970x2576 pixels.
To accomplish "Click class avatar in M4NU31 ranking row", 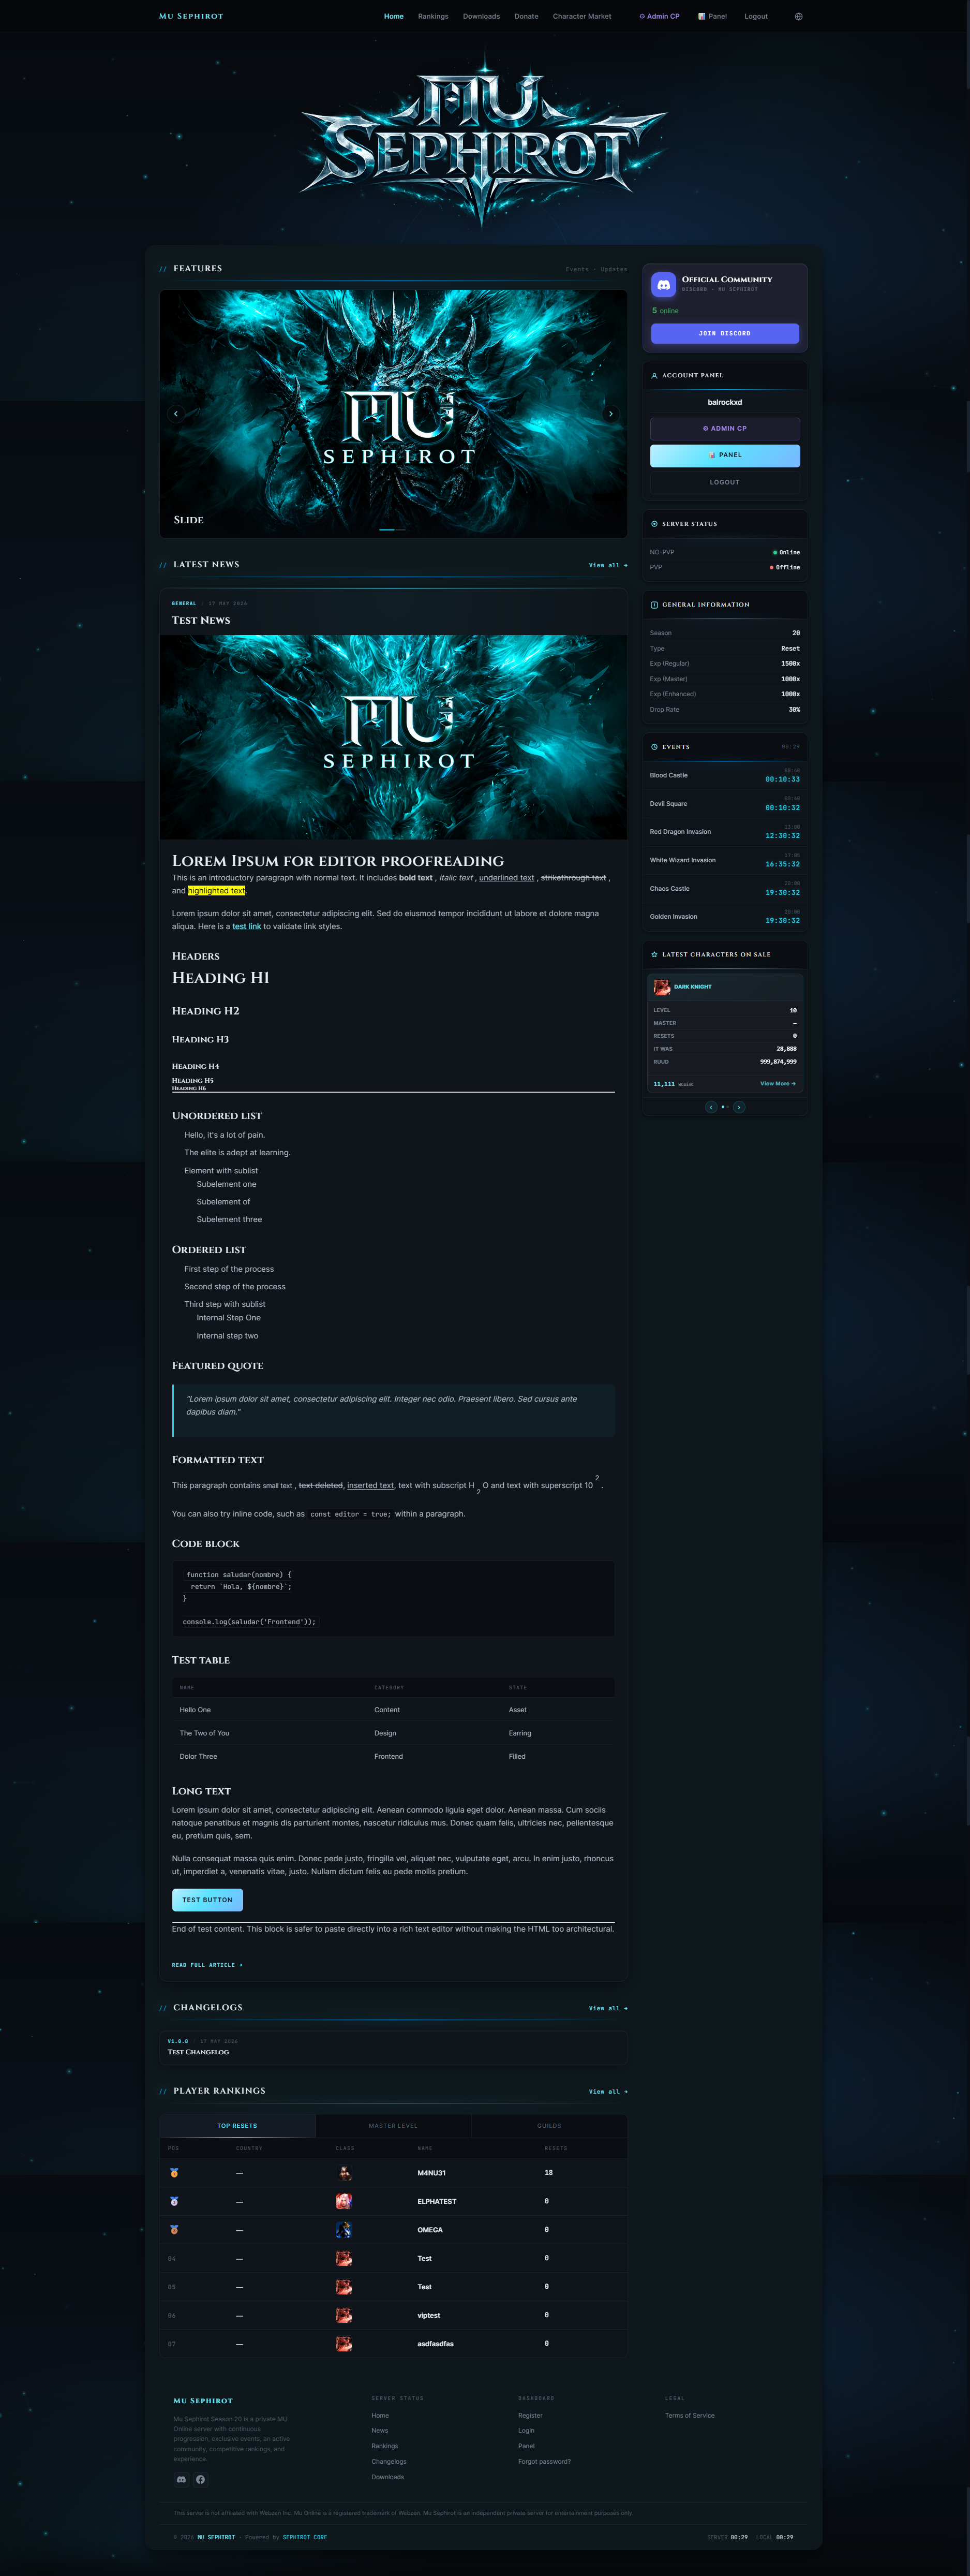I will (x=344, y=2173).
